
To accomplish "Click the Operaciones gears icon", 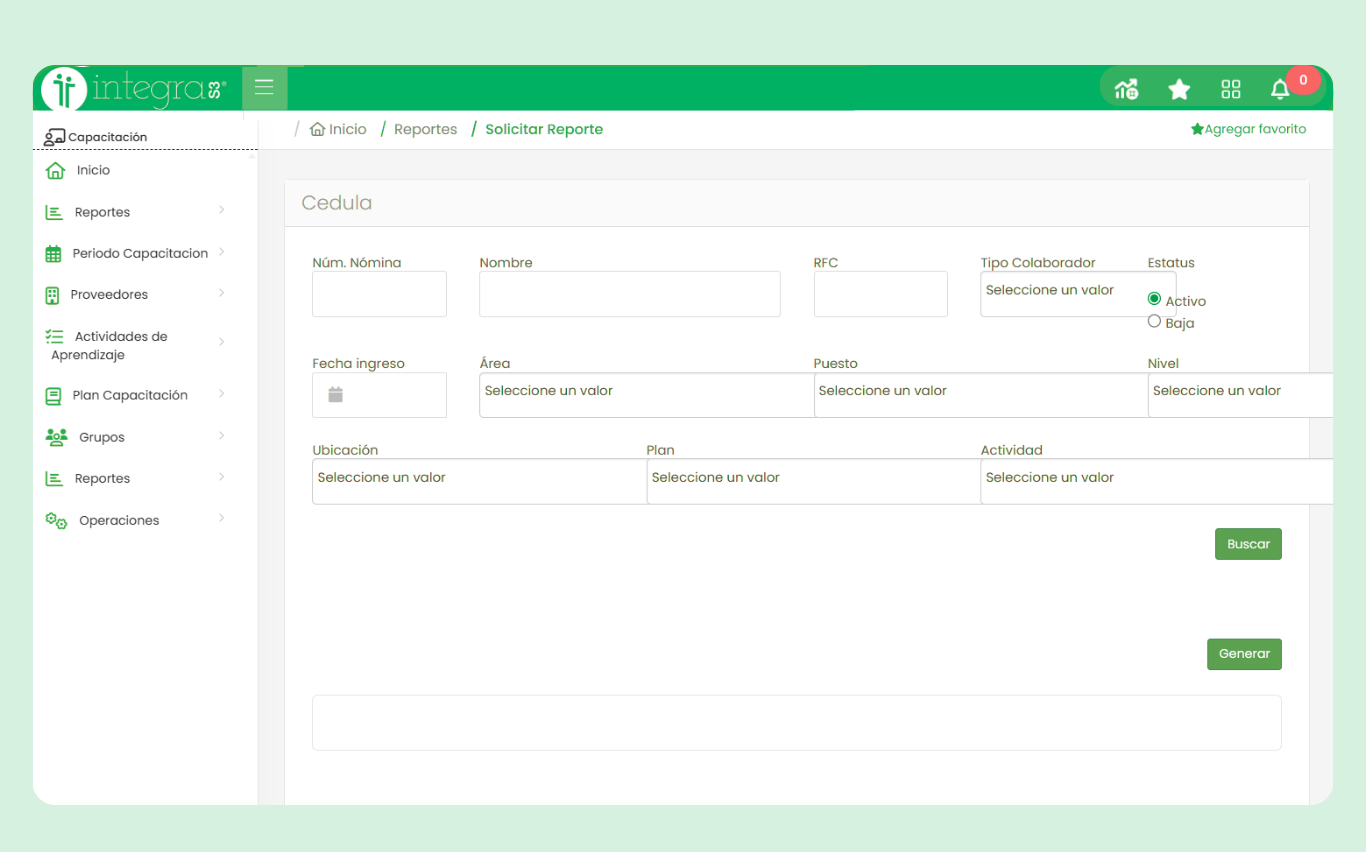I will point(57,521).
